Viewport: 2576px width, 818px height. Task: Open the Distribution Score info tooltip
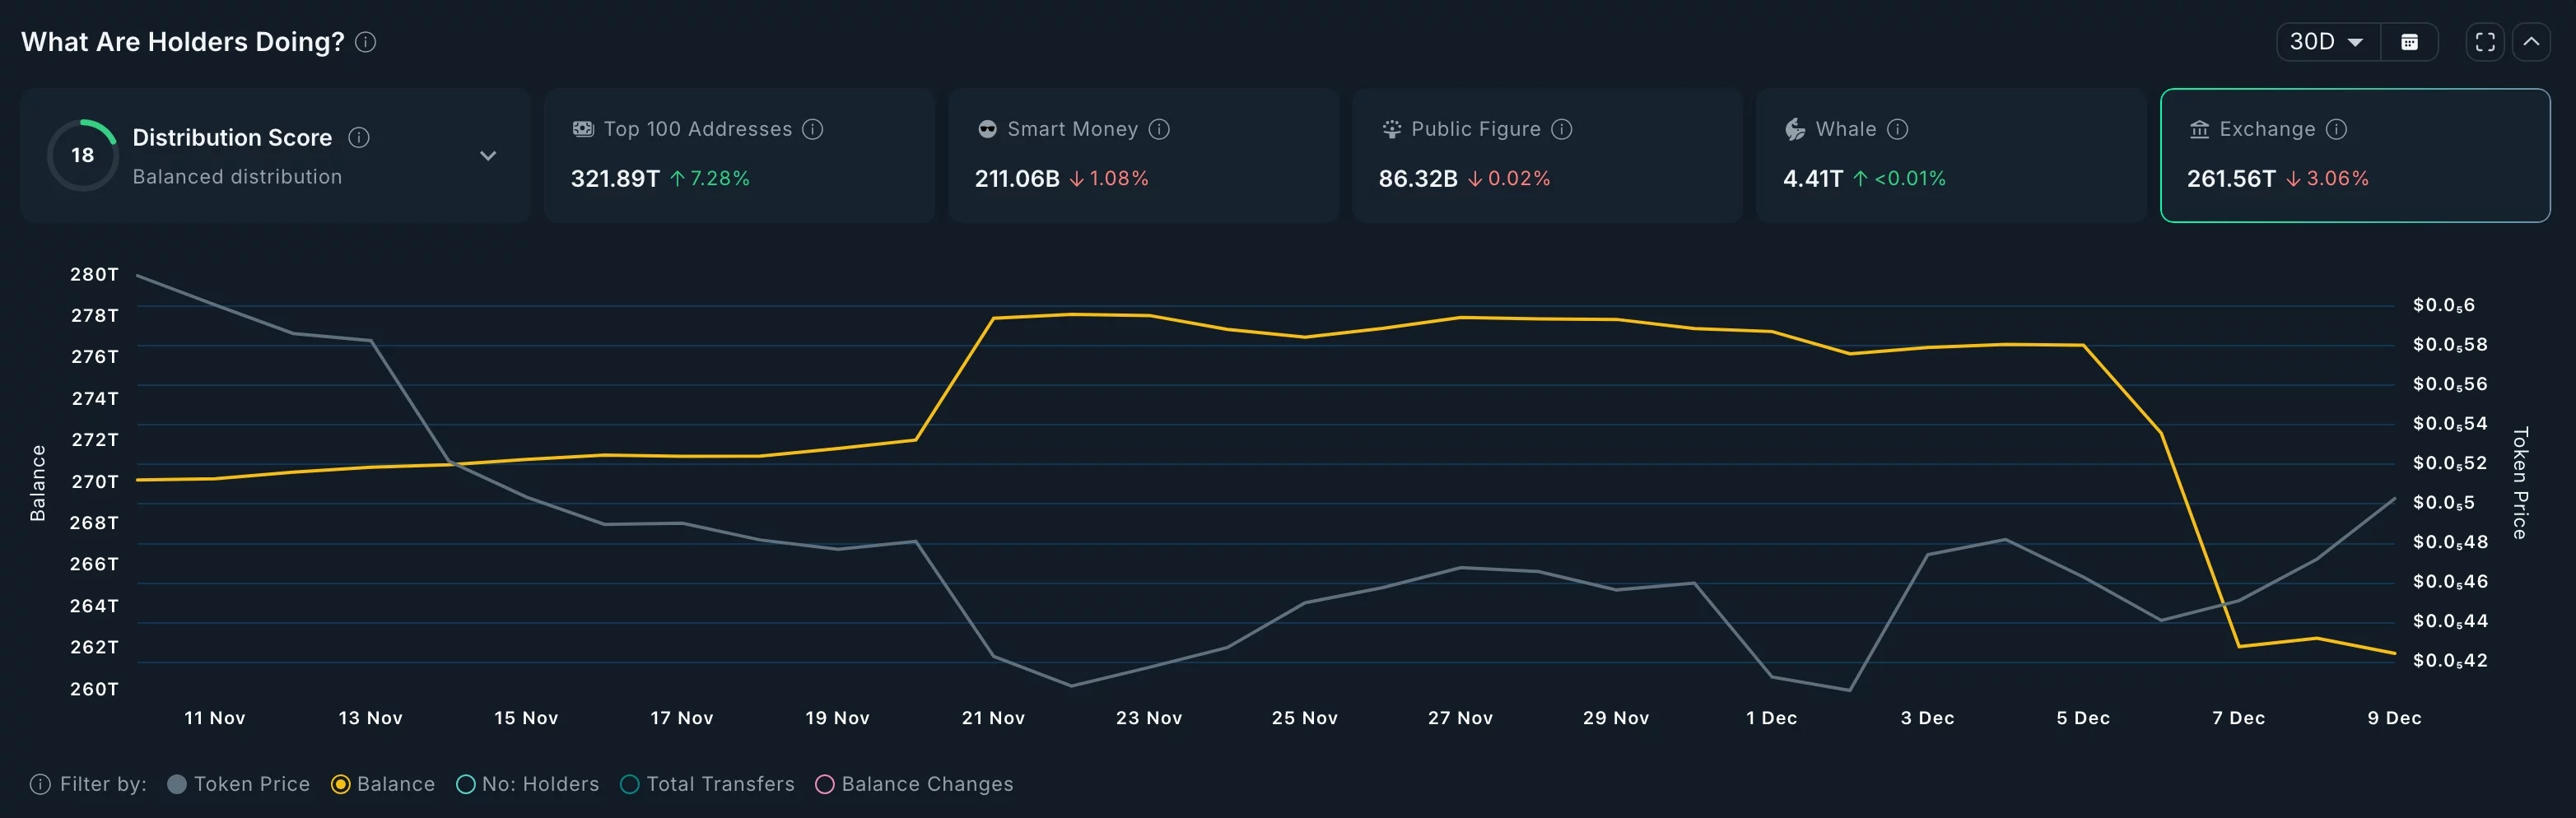pos(359,137)
